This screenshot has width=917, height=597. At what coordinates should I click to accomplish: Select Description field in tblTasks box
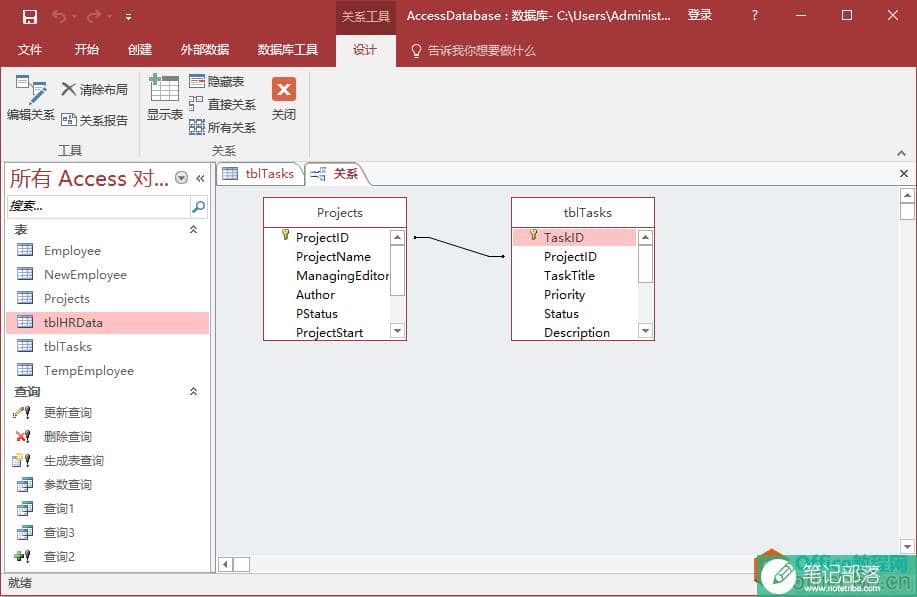[x=577, y=333]
